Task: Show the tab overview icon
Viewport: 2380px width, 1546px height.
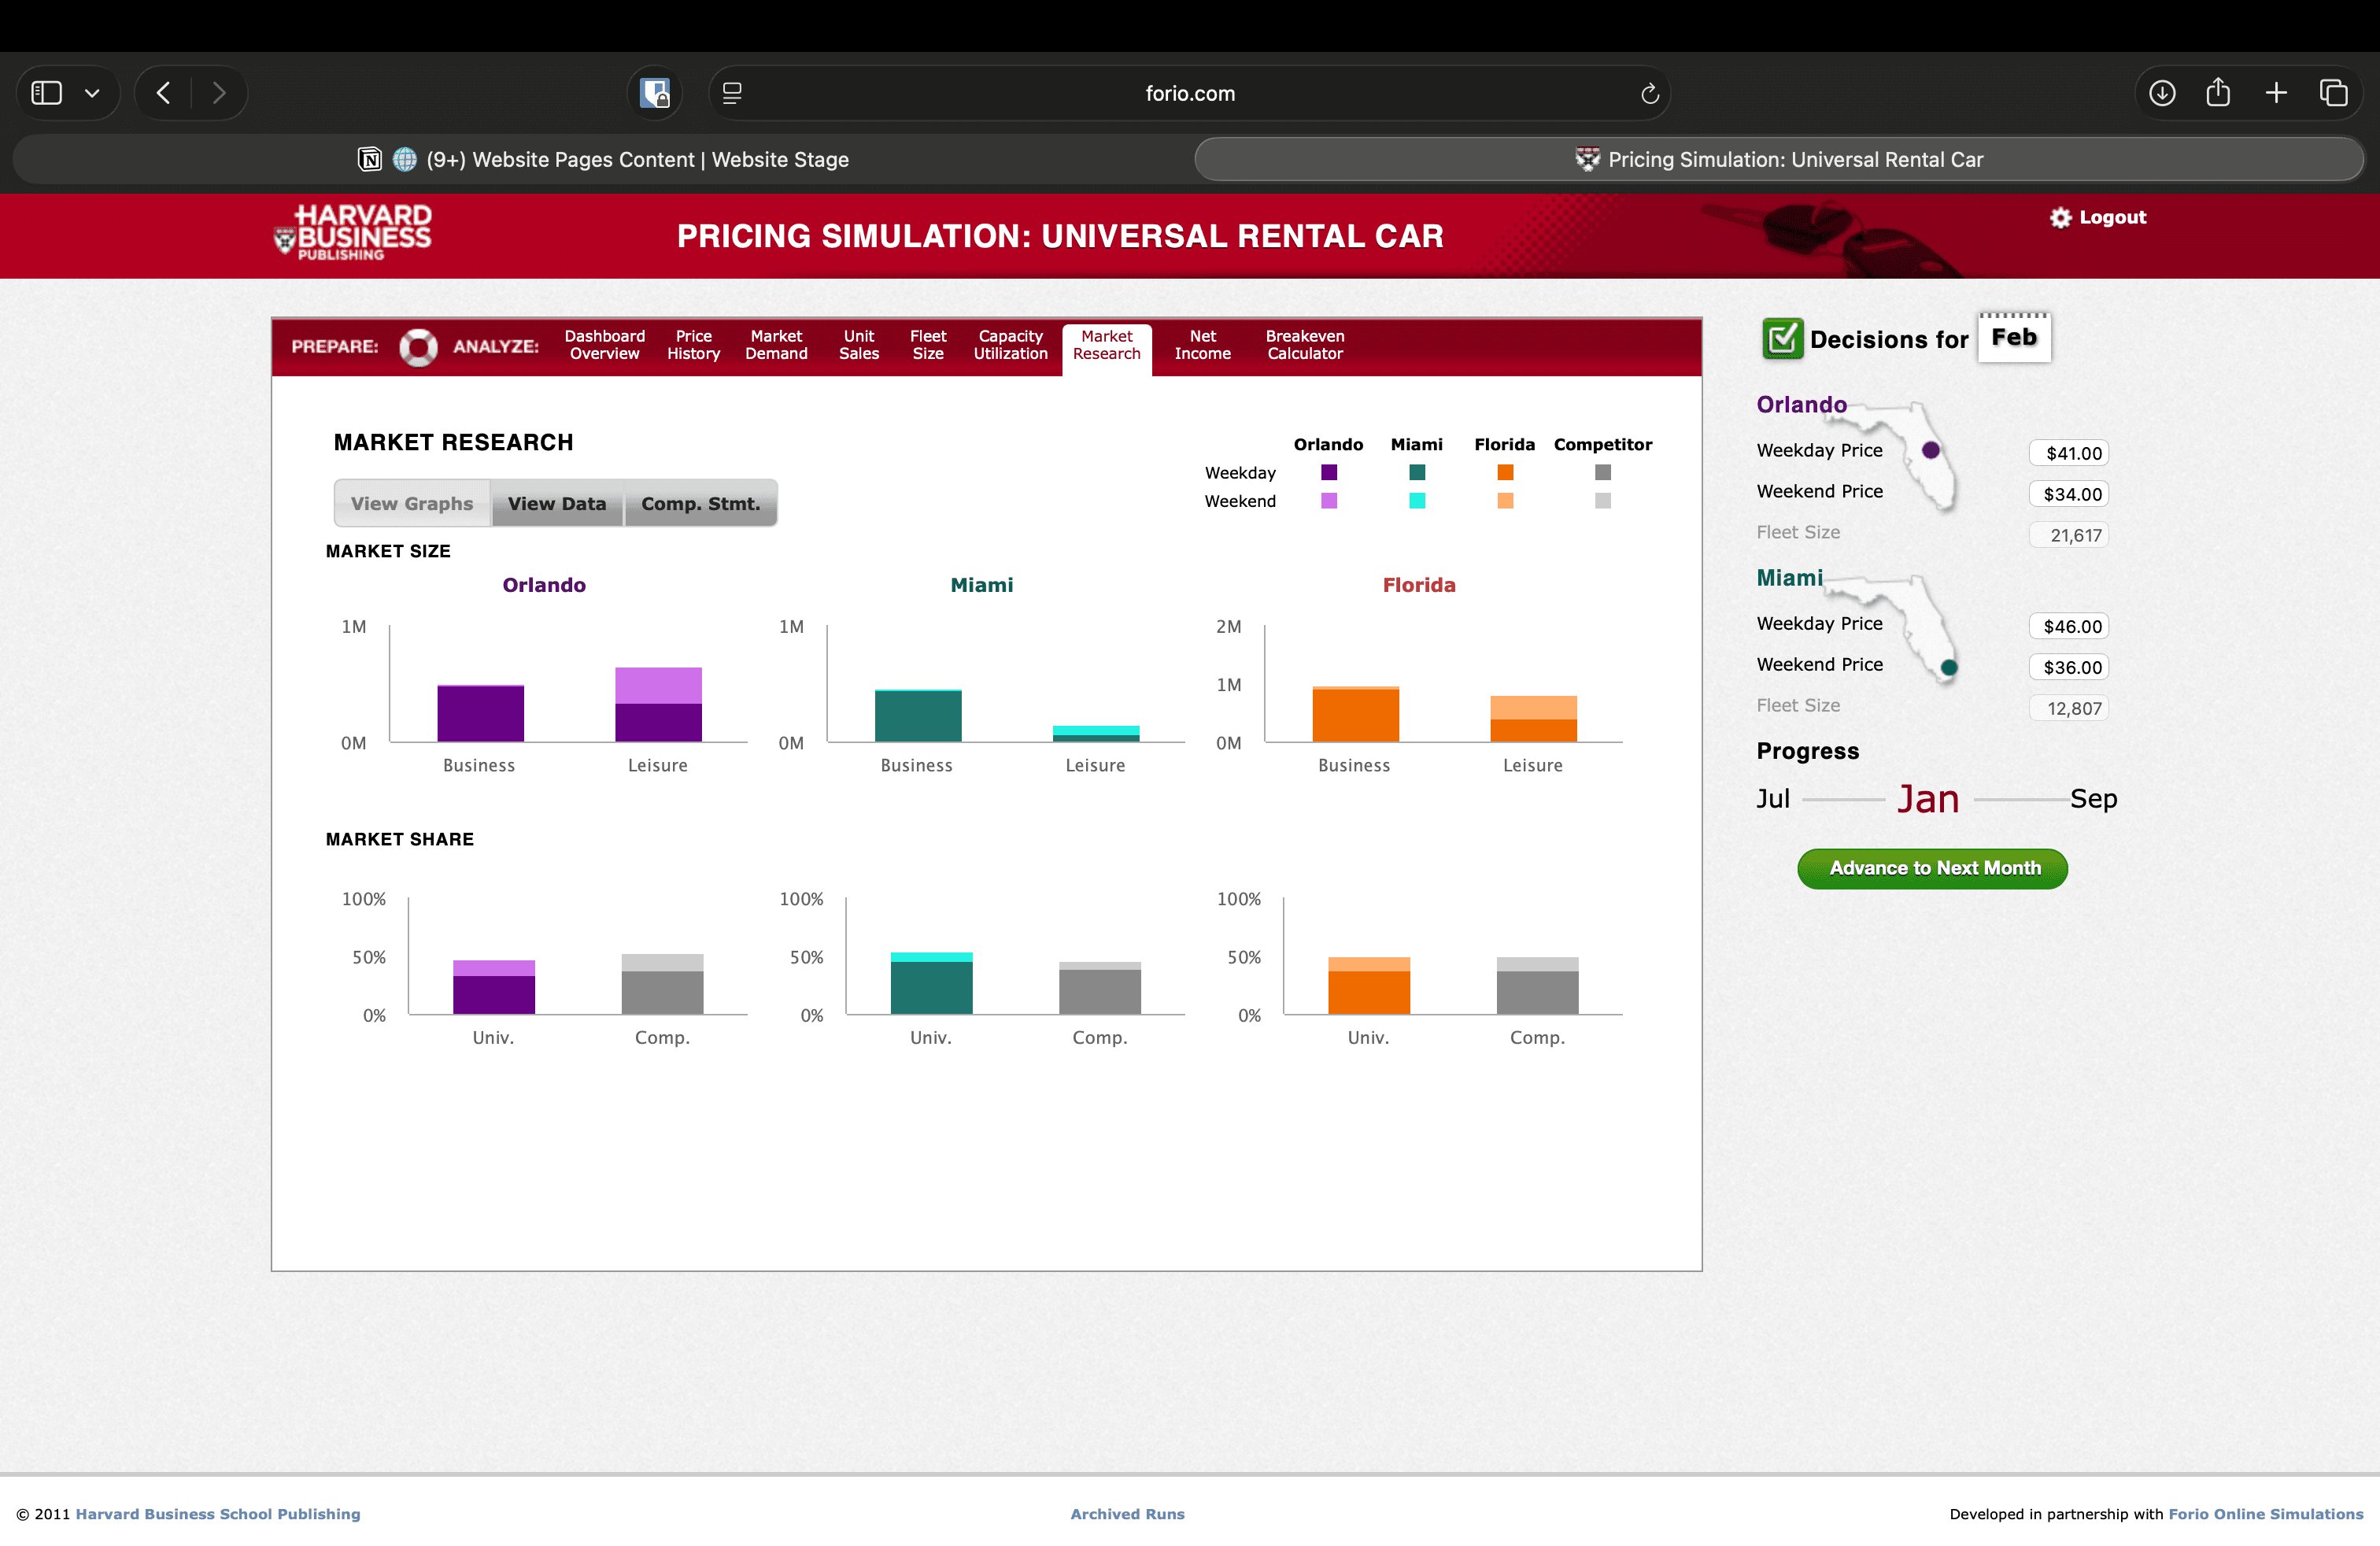Action: pos(2333,93)
